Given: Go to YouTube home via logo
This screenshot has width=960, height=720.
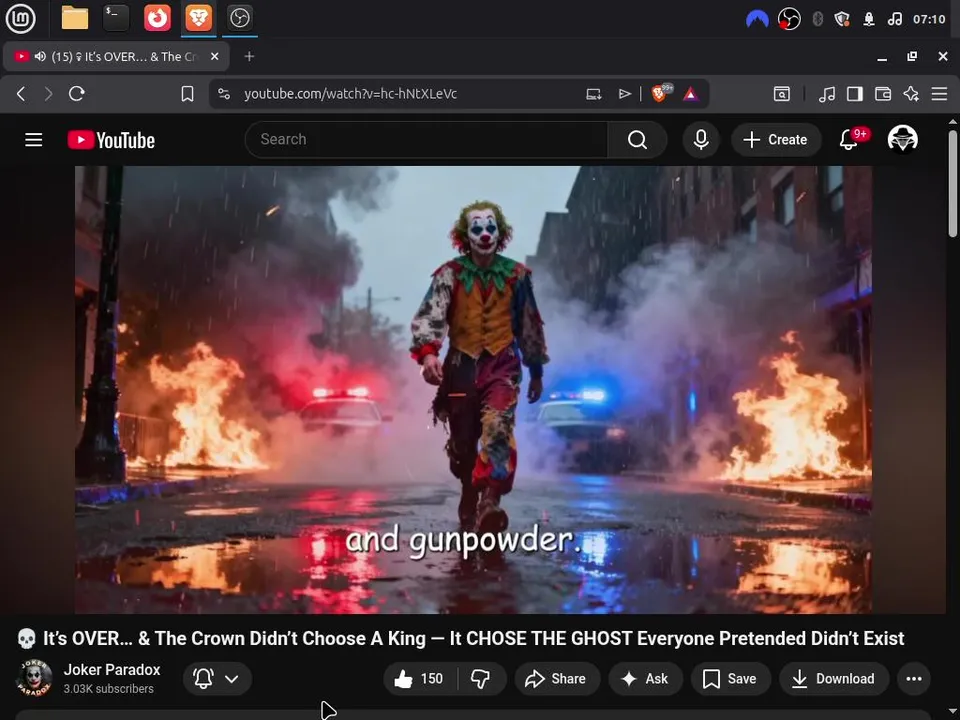Looking at the screenshot, I should 111,140.
